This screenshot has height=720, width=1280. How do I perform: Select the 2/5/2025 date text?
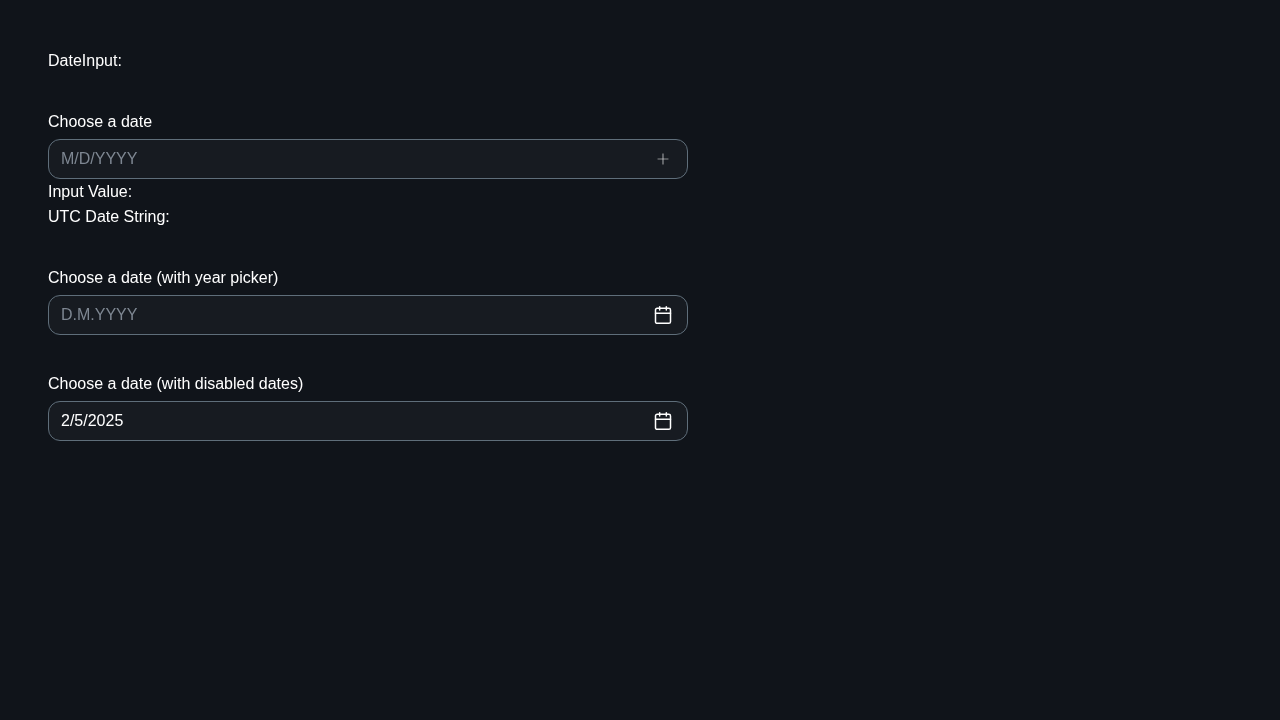pos(92,421)
